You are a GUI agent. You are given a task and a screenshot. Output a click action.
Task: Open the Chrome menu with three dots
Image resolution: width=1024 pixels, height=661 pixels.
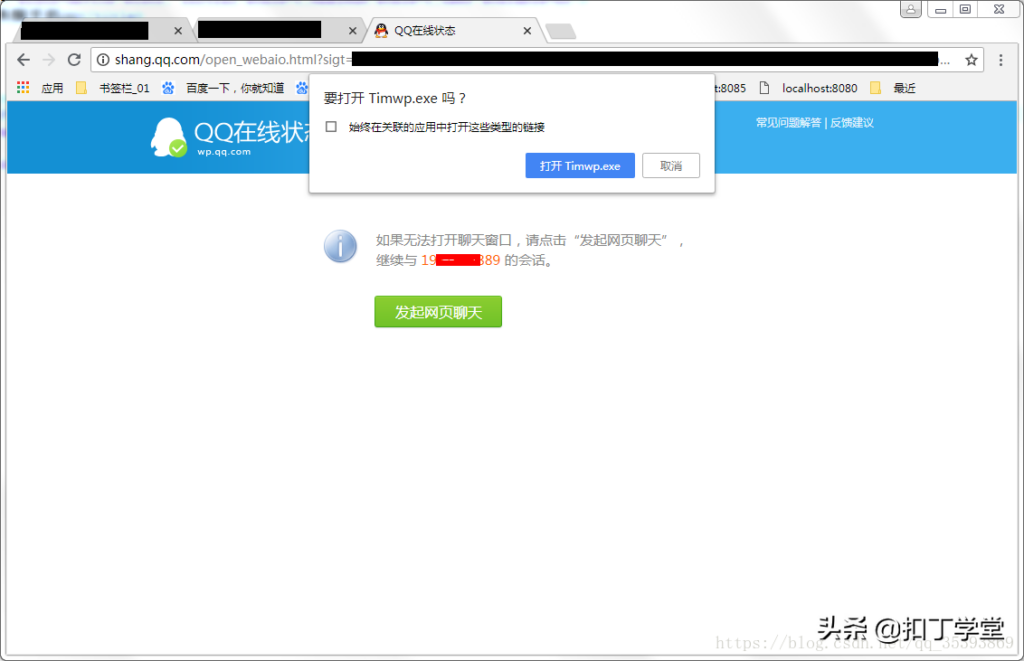click(1001, 60)
